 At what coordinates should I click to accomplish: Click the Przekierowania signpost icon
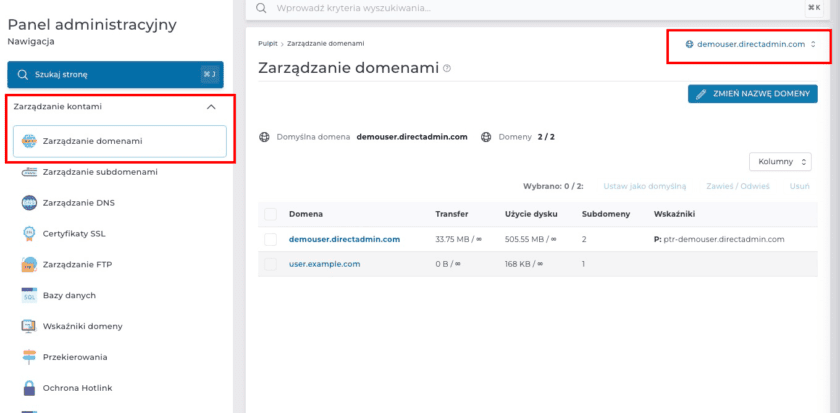pos(29,357)
